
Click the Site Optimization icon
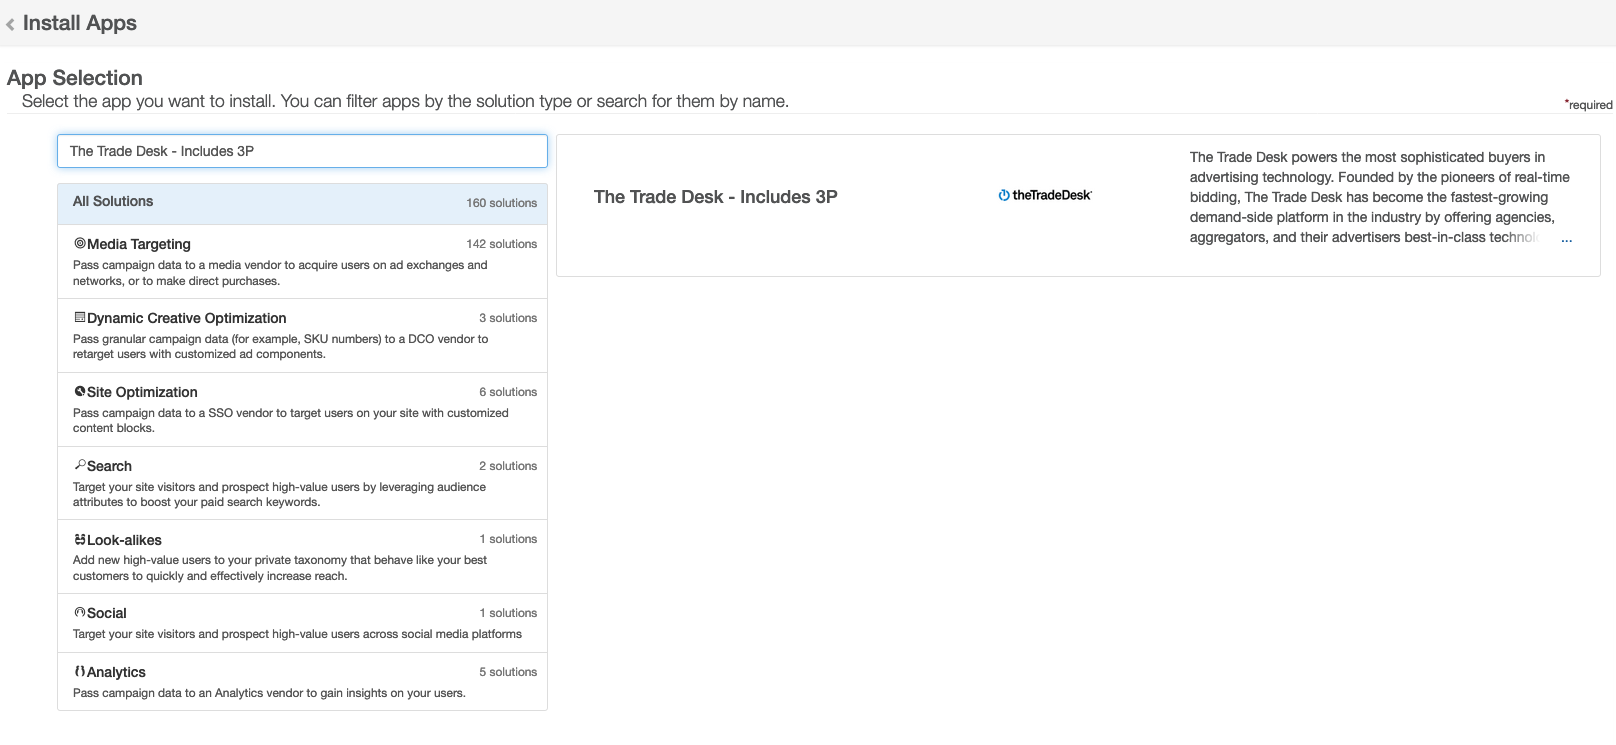click(80, 391)
